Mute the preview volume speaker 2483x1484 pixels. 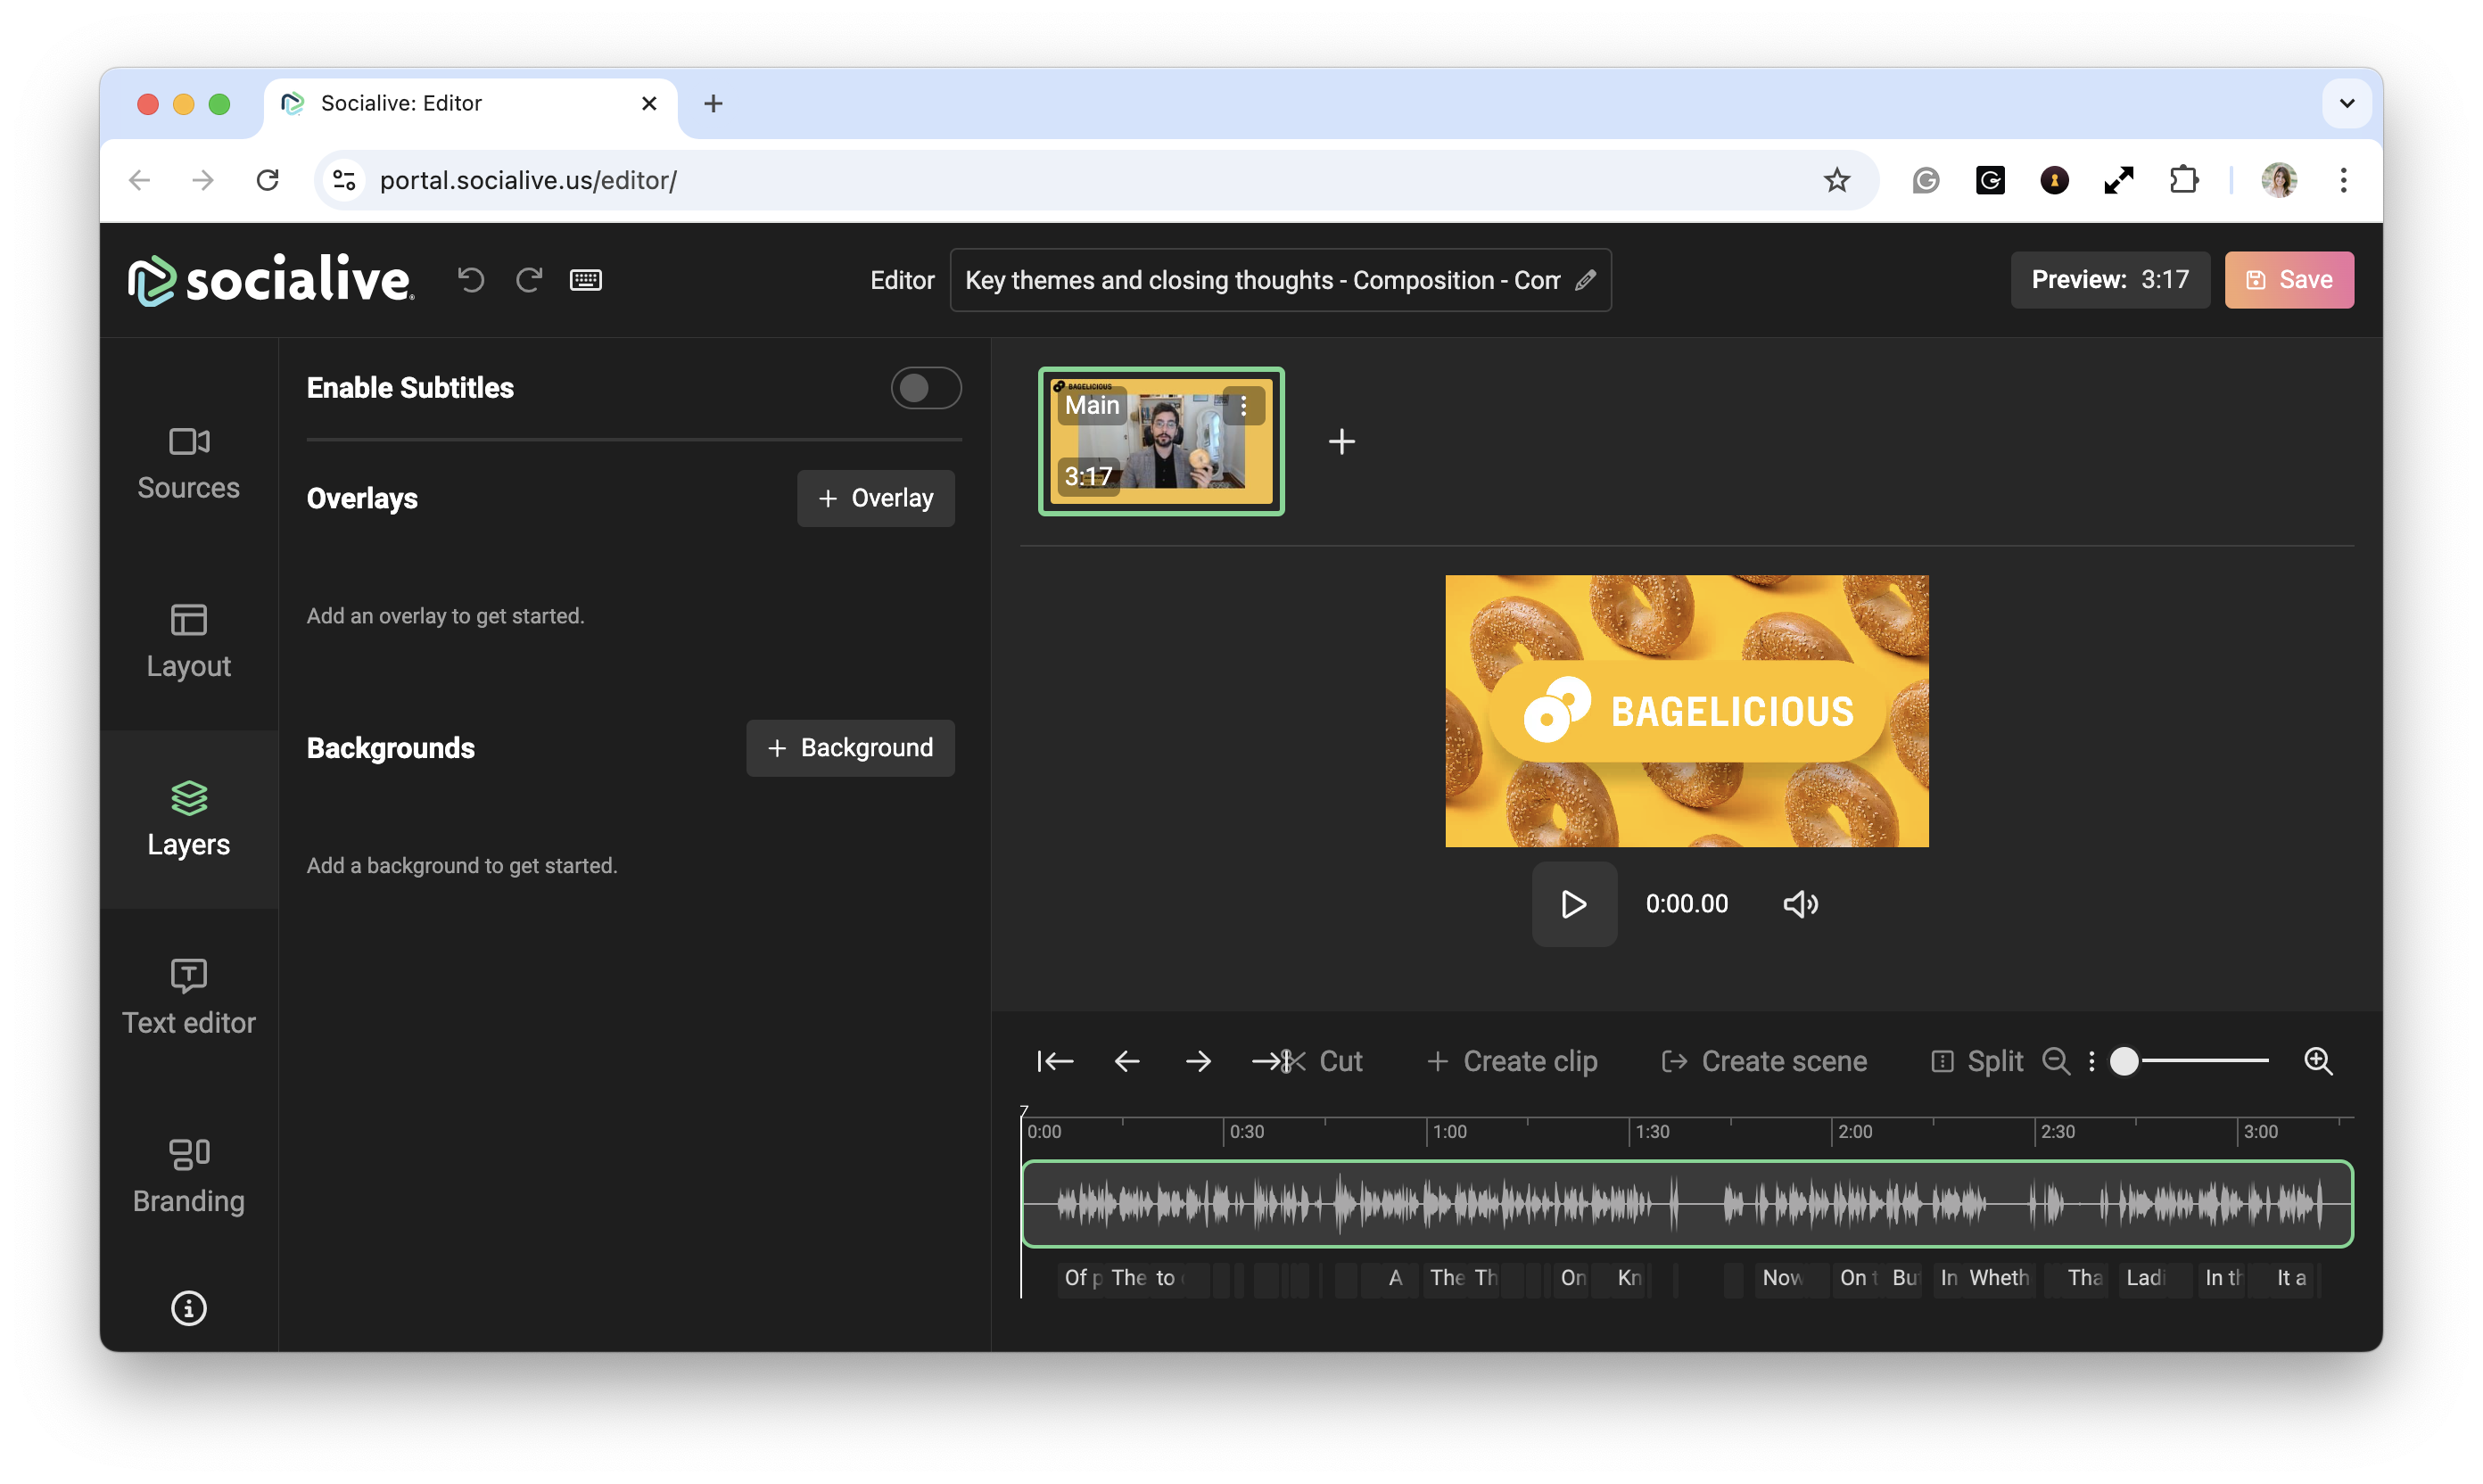pyautogui.click(x=1800, y=904)
